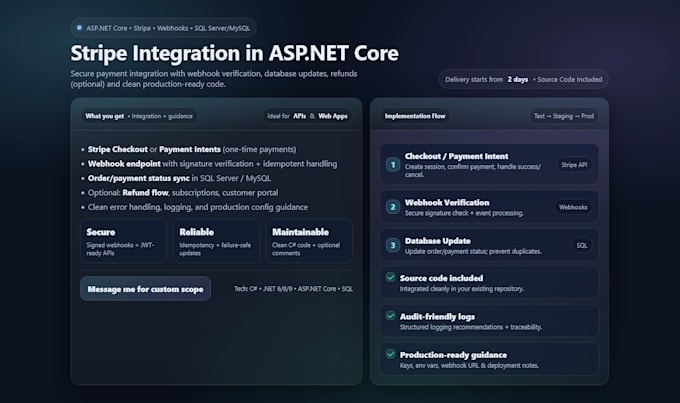Toggle the Audit-friendly logs checkmark

pyautogui.click(x=391, y=315)
